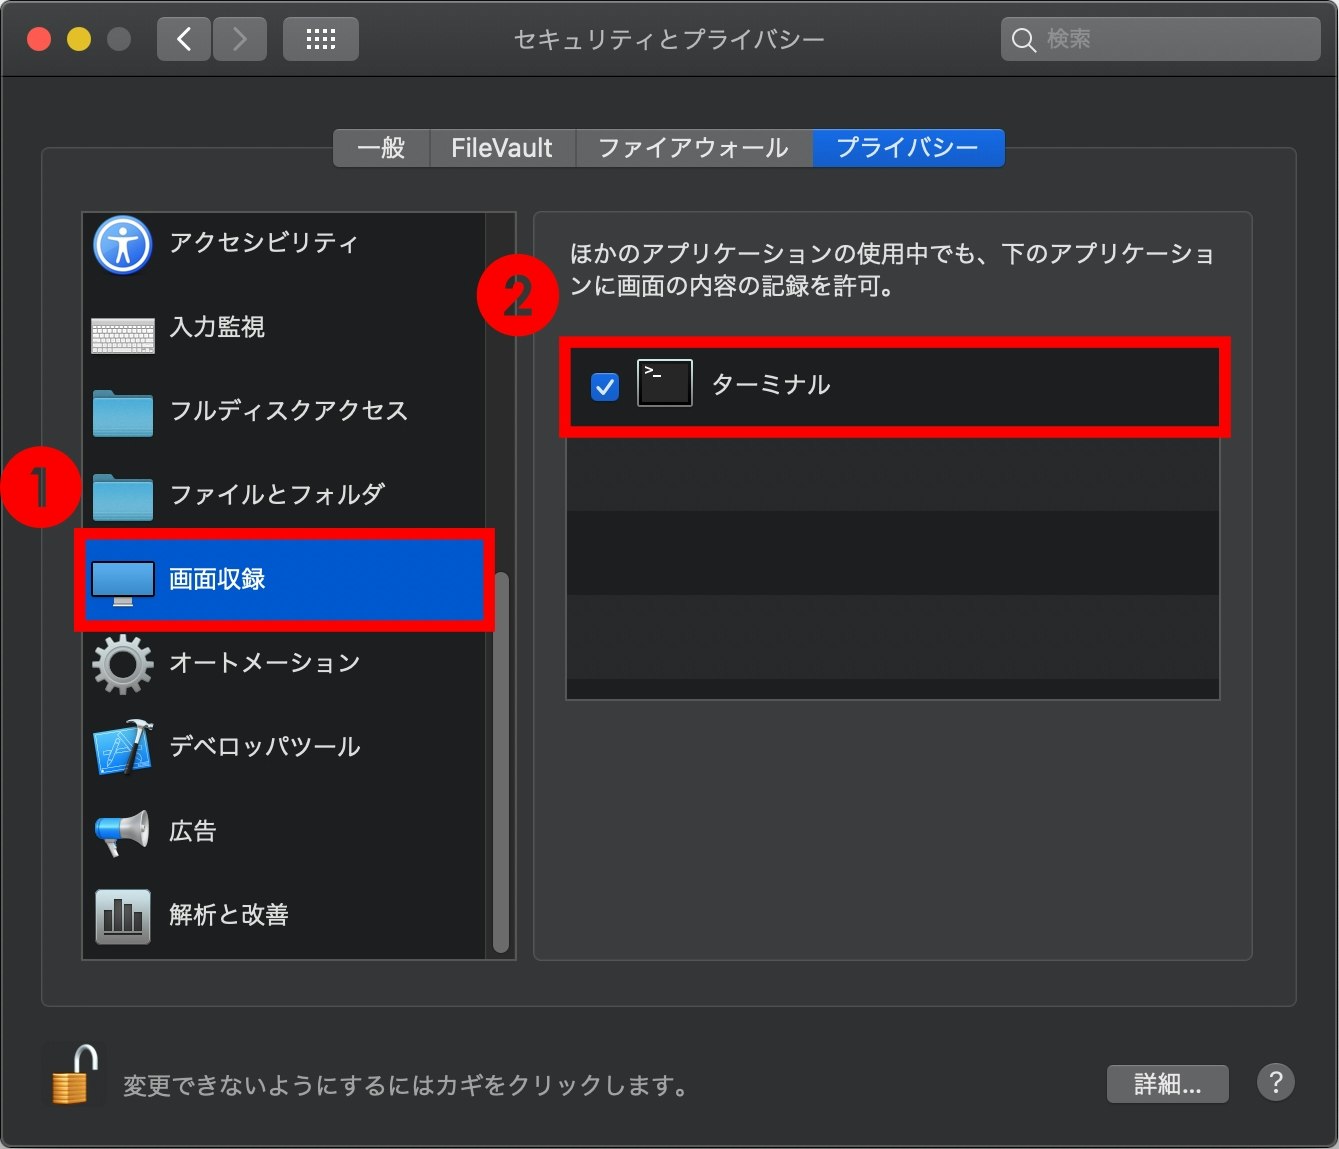Click the padlock to prevent changes
1339x1149 pixels.
74,1074
